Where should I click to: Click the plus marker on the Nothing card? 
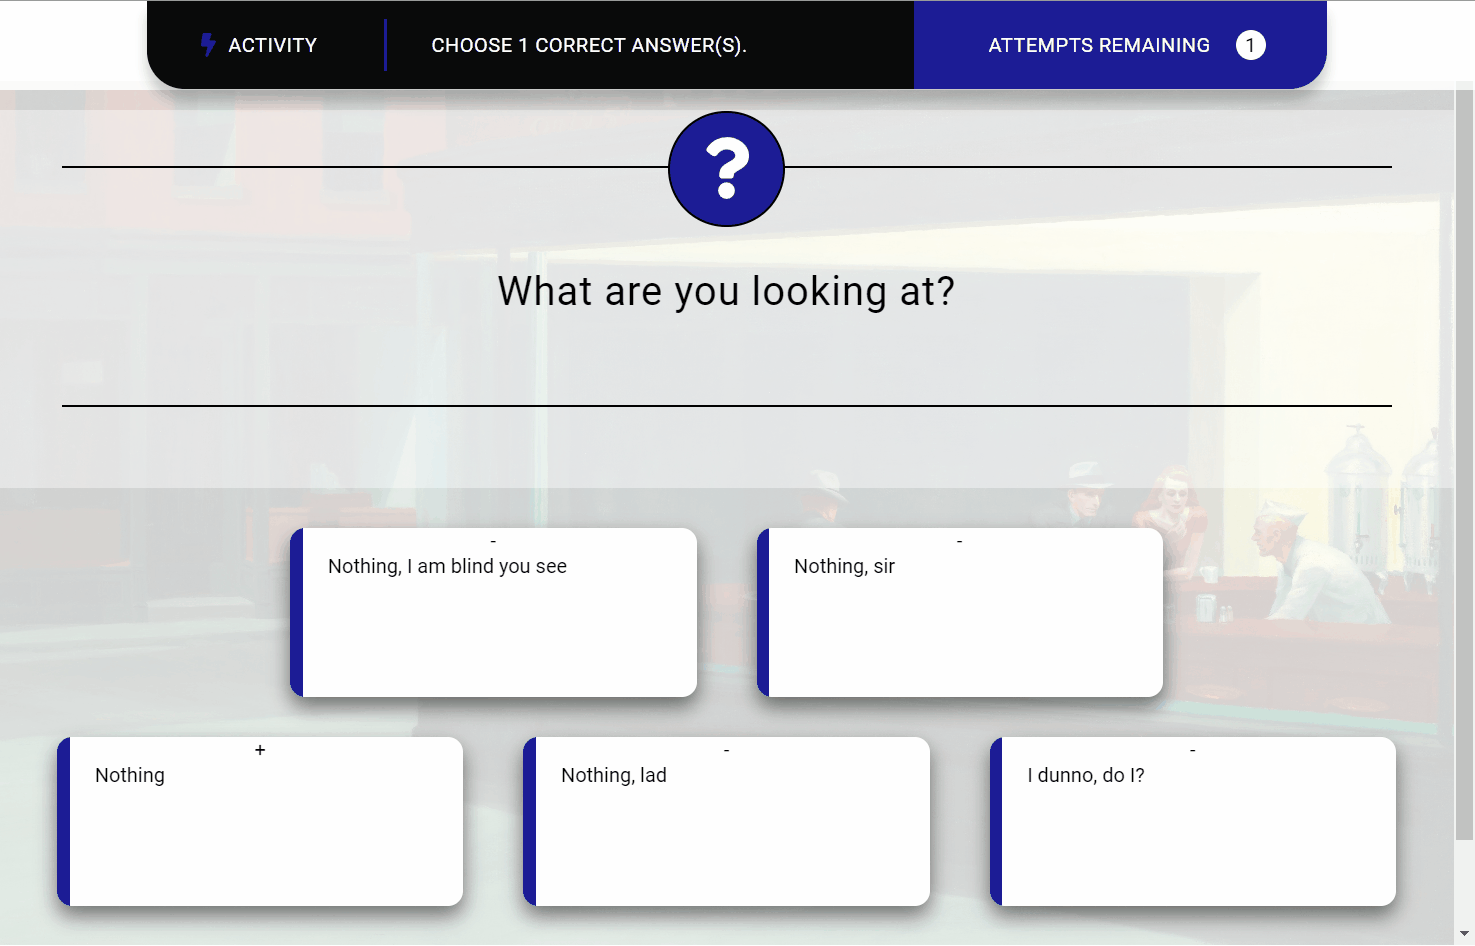click(260, 750)
